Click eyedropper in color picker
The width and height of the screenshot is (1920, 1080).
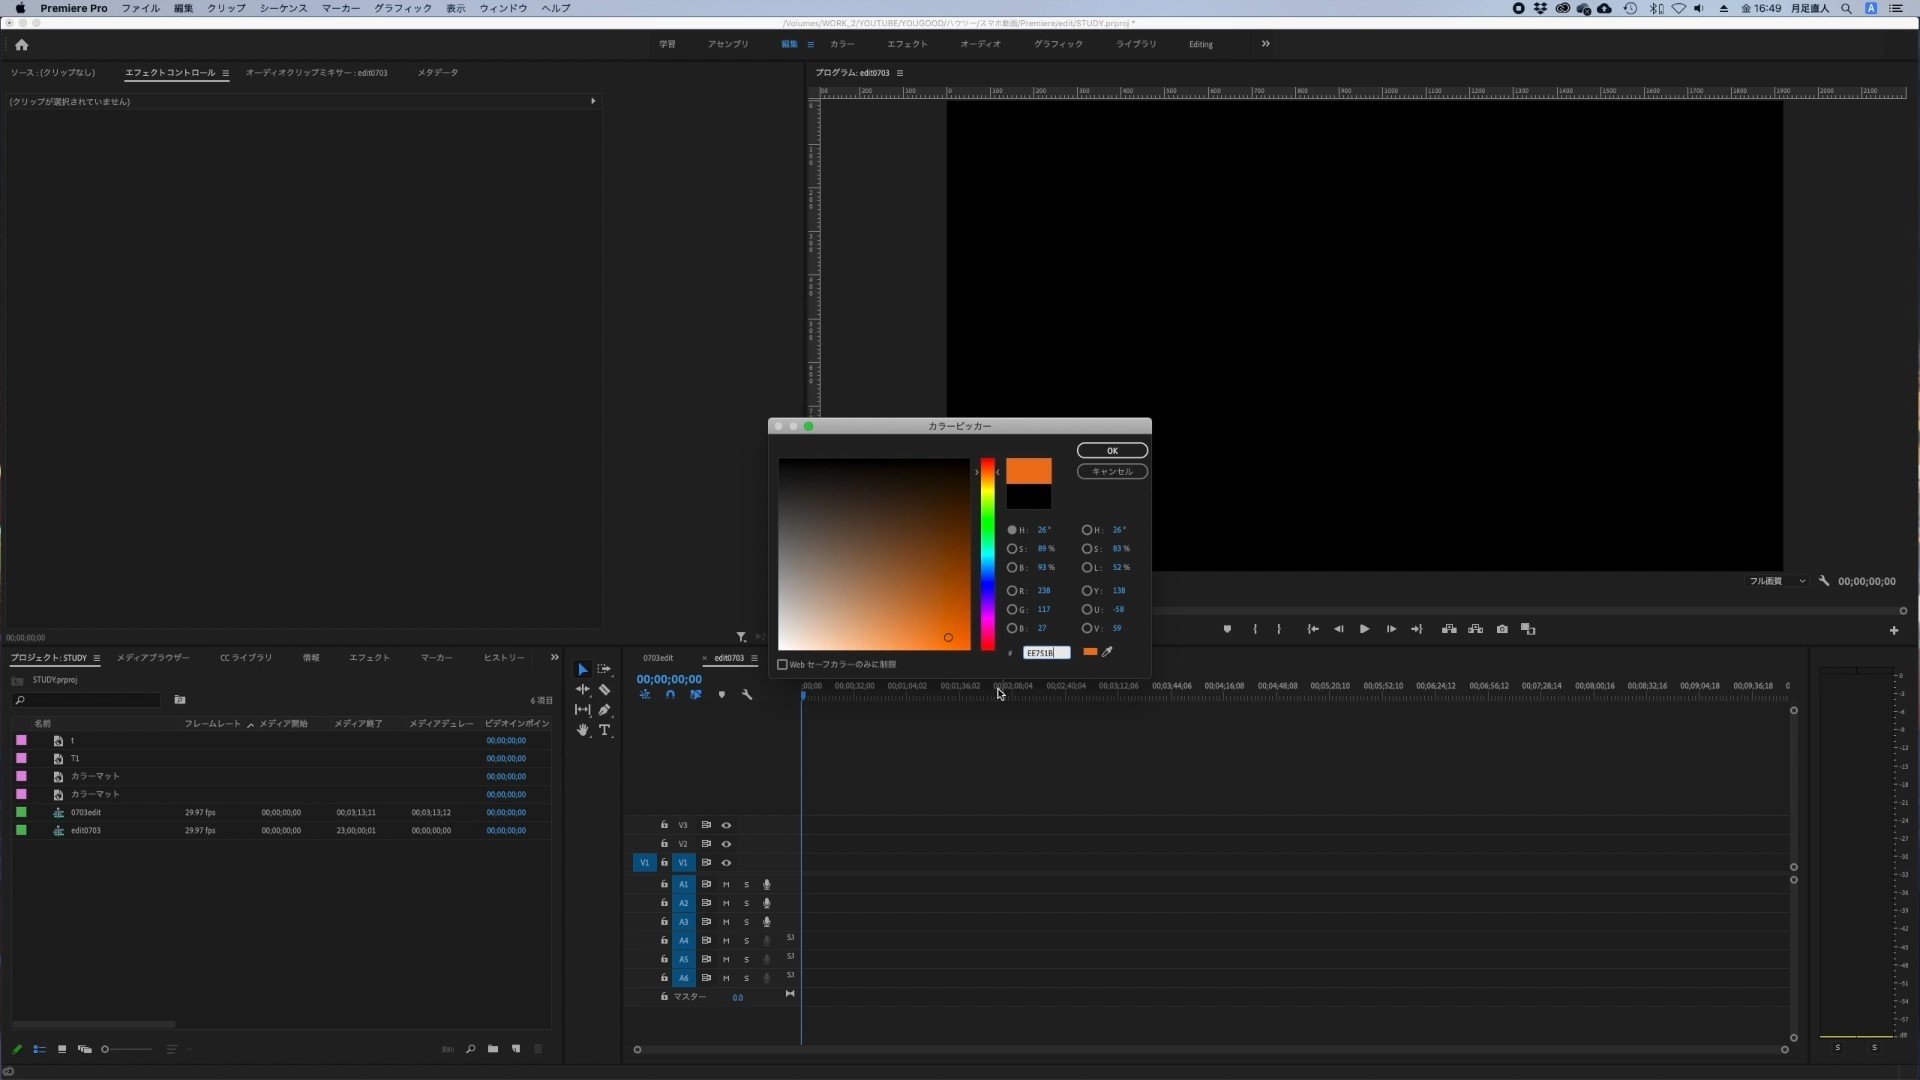[1107, 652]
